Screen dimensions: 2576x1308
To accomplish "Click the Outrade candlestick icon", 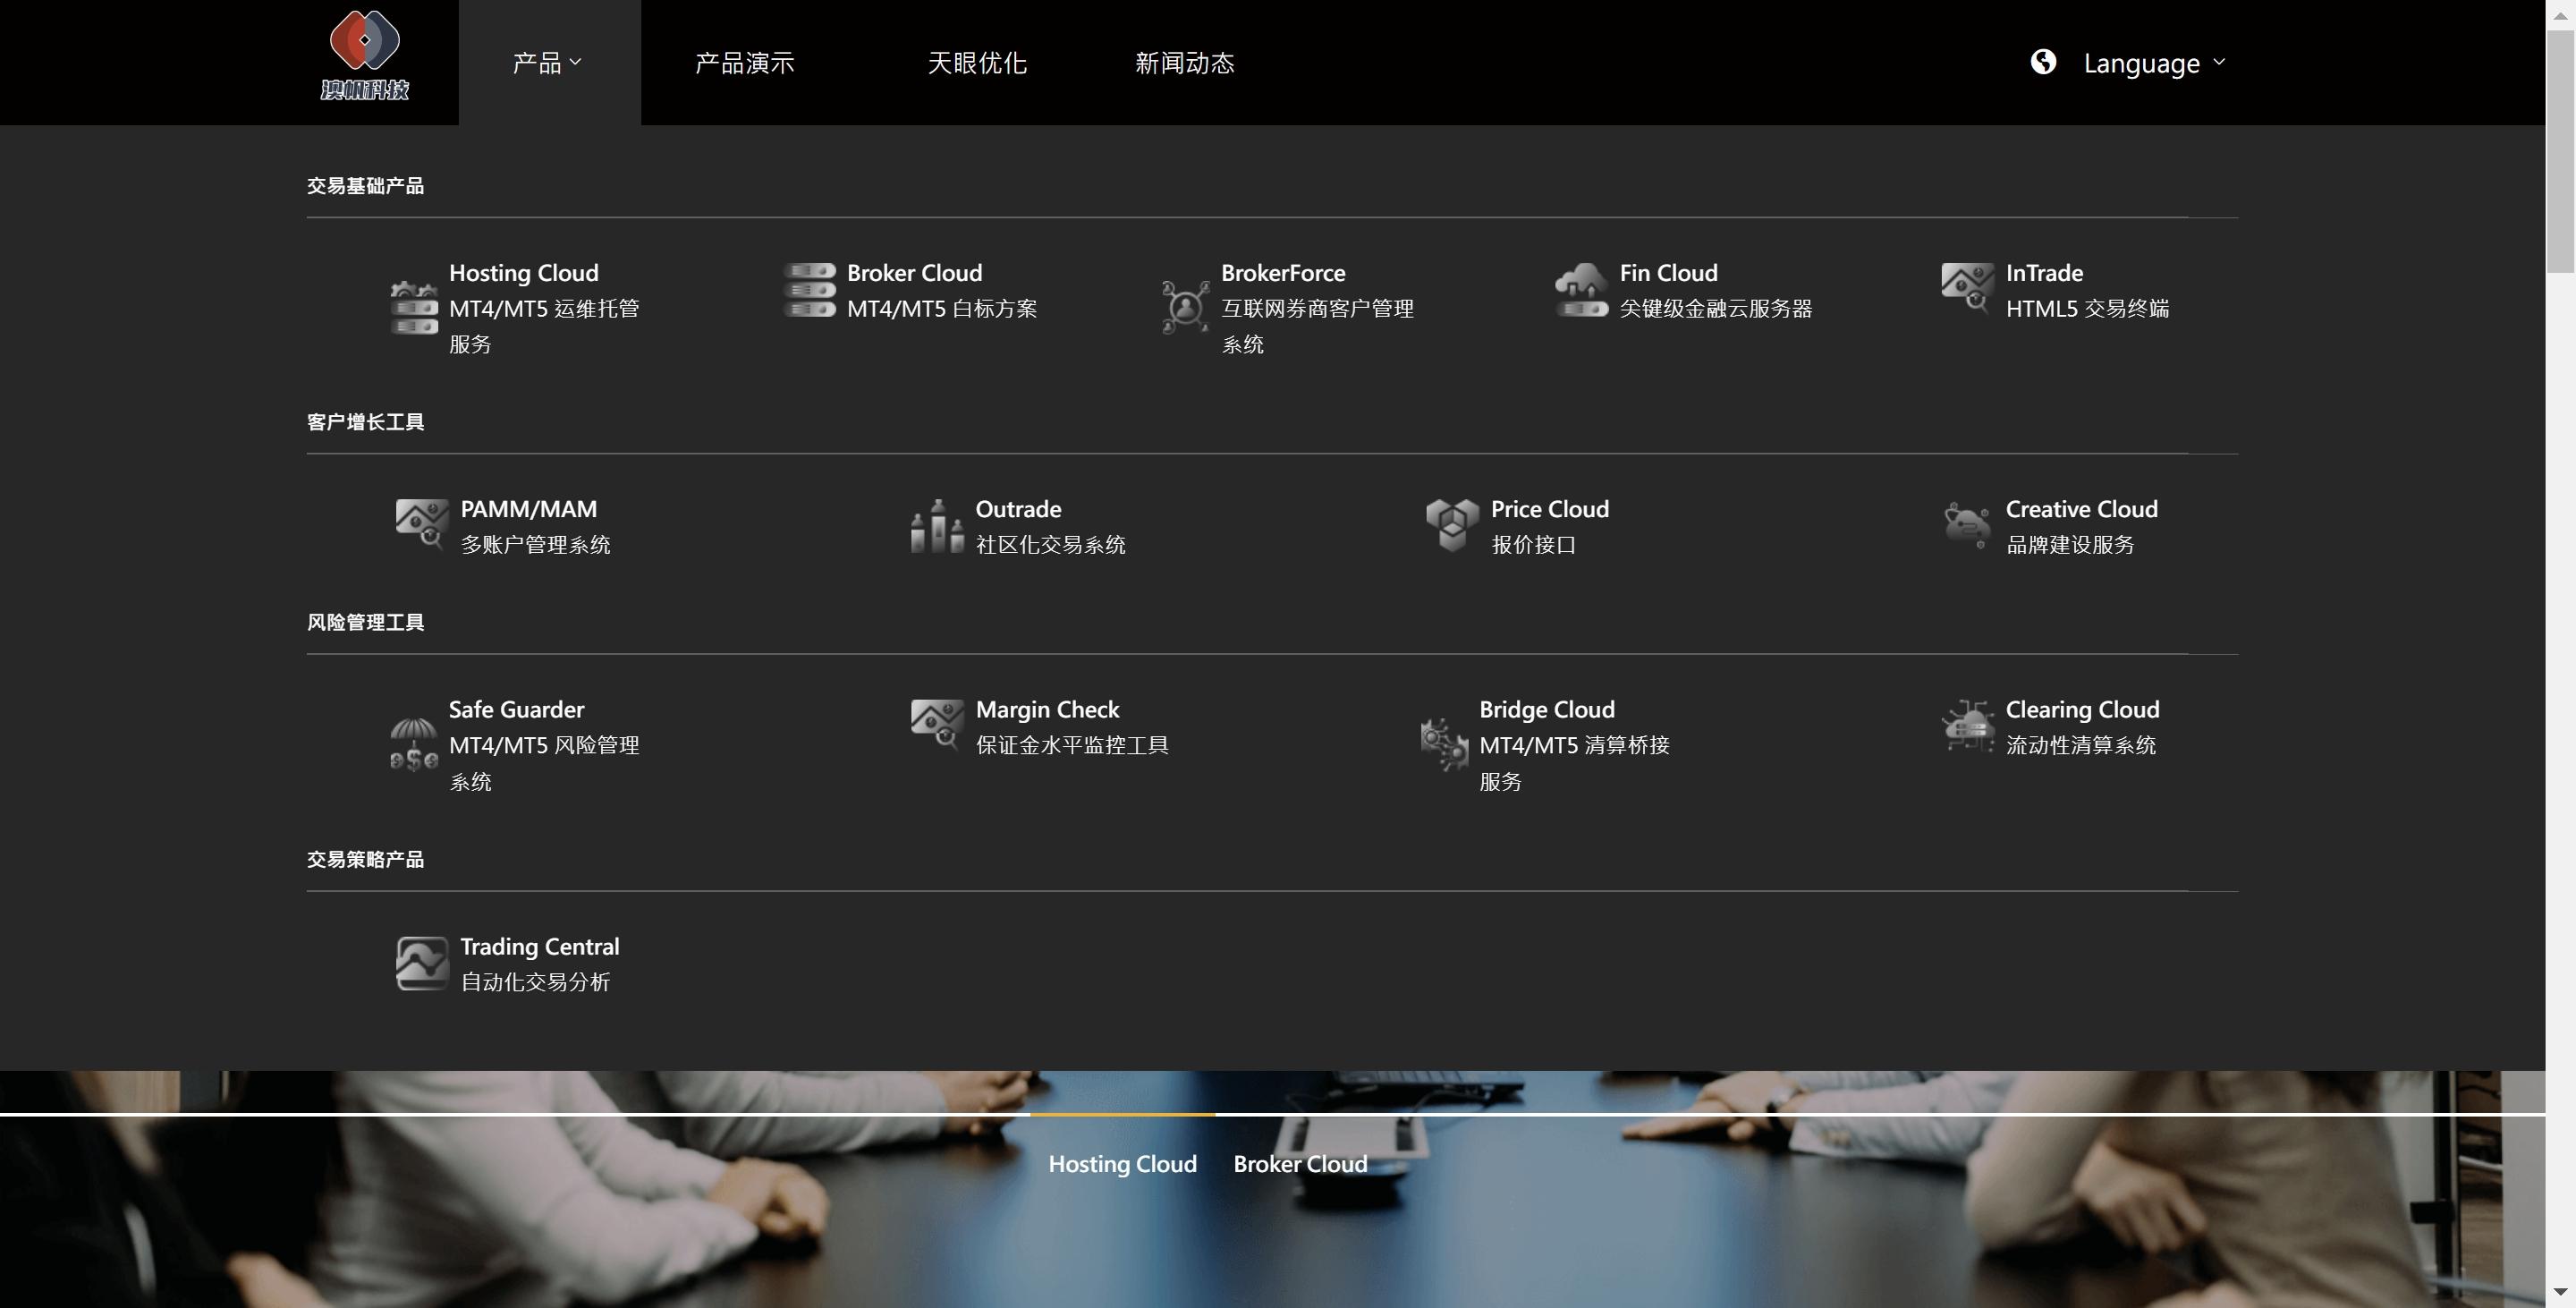I will click(937, 526).
